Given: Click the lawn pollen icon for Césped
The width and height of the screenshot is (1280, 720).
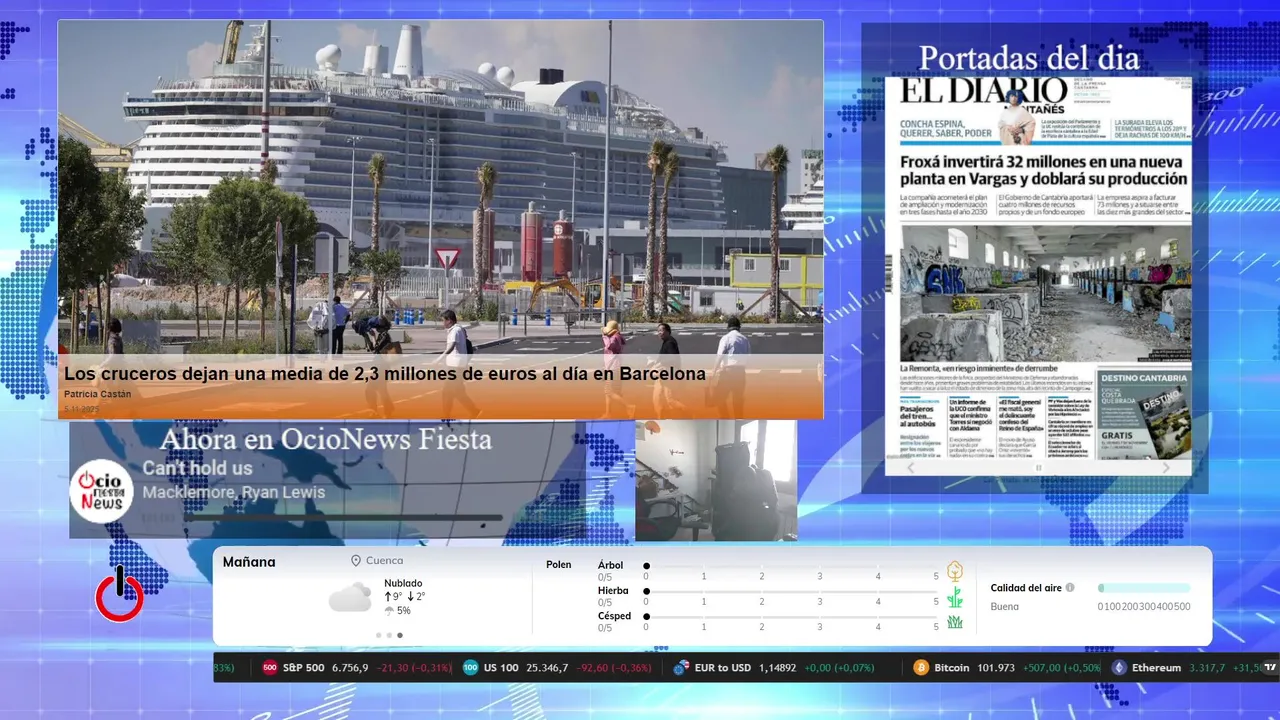Looking at the screenshot, I should 955,622.
